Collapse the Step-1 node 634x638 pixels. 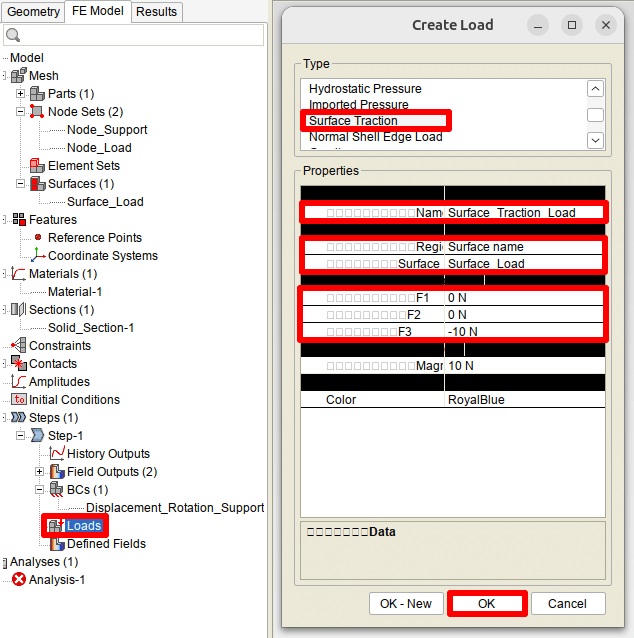click(20, 435)
